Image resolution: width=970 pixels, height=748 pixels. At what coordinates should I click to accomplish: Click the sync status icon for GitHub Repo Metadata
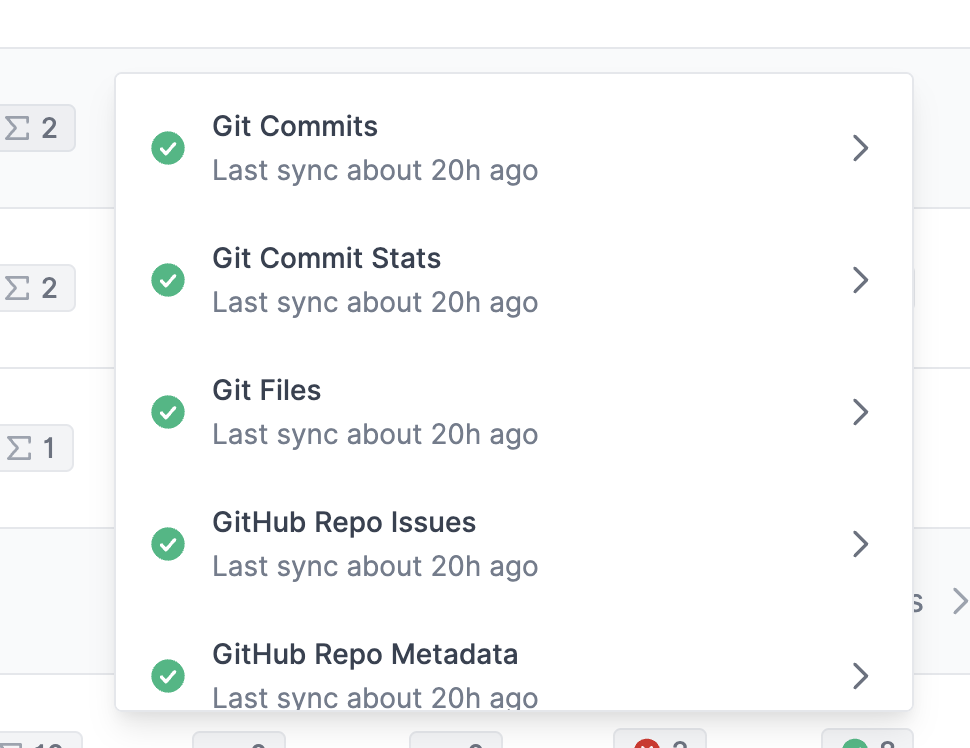167,676
